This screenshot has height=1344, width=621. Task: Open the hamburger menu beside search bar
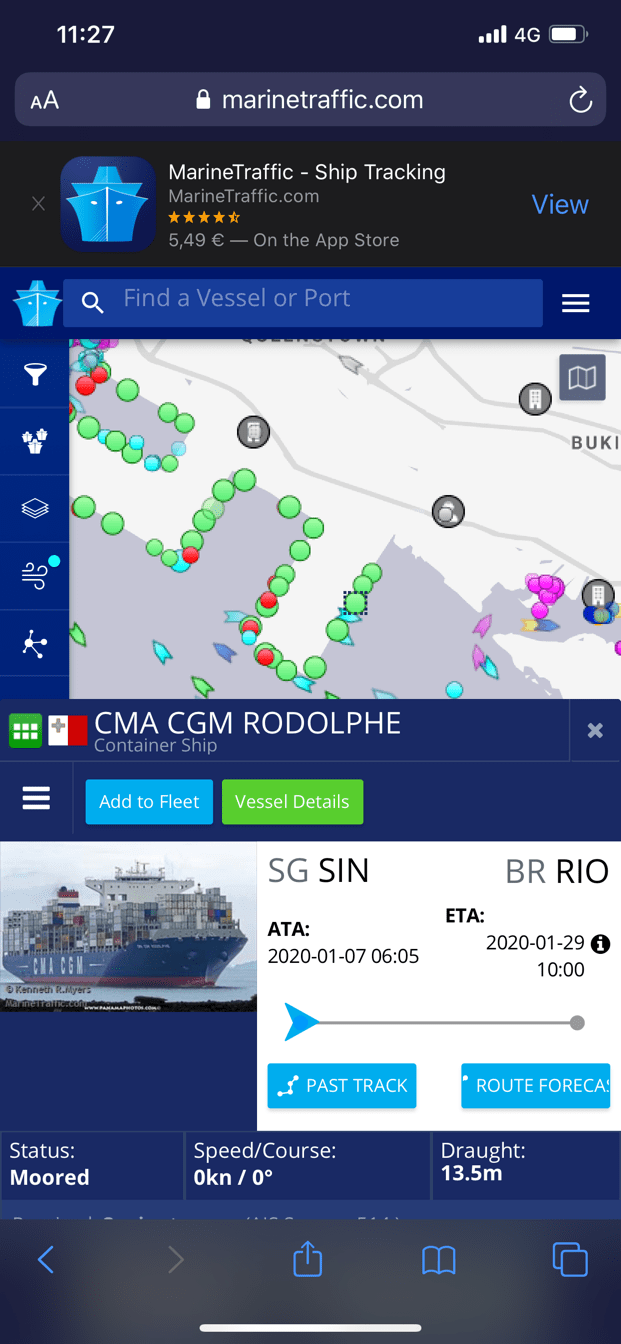point(576,303)
